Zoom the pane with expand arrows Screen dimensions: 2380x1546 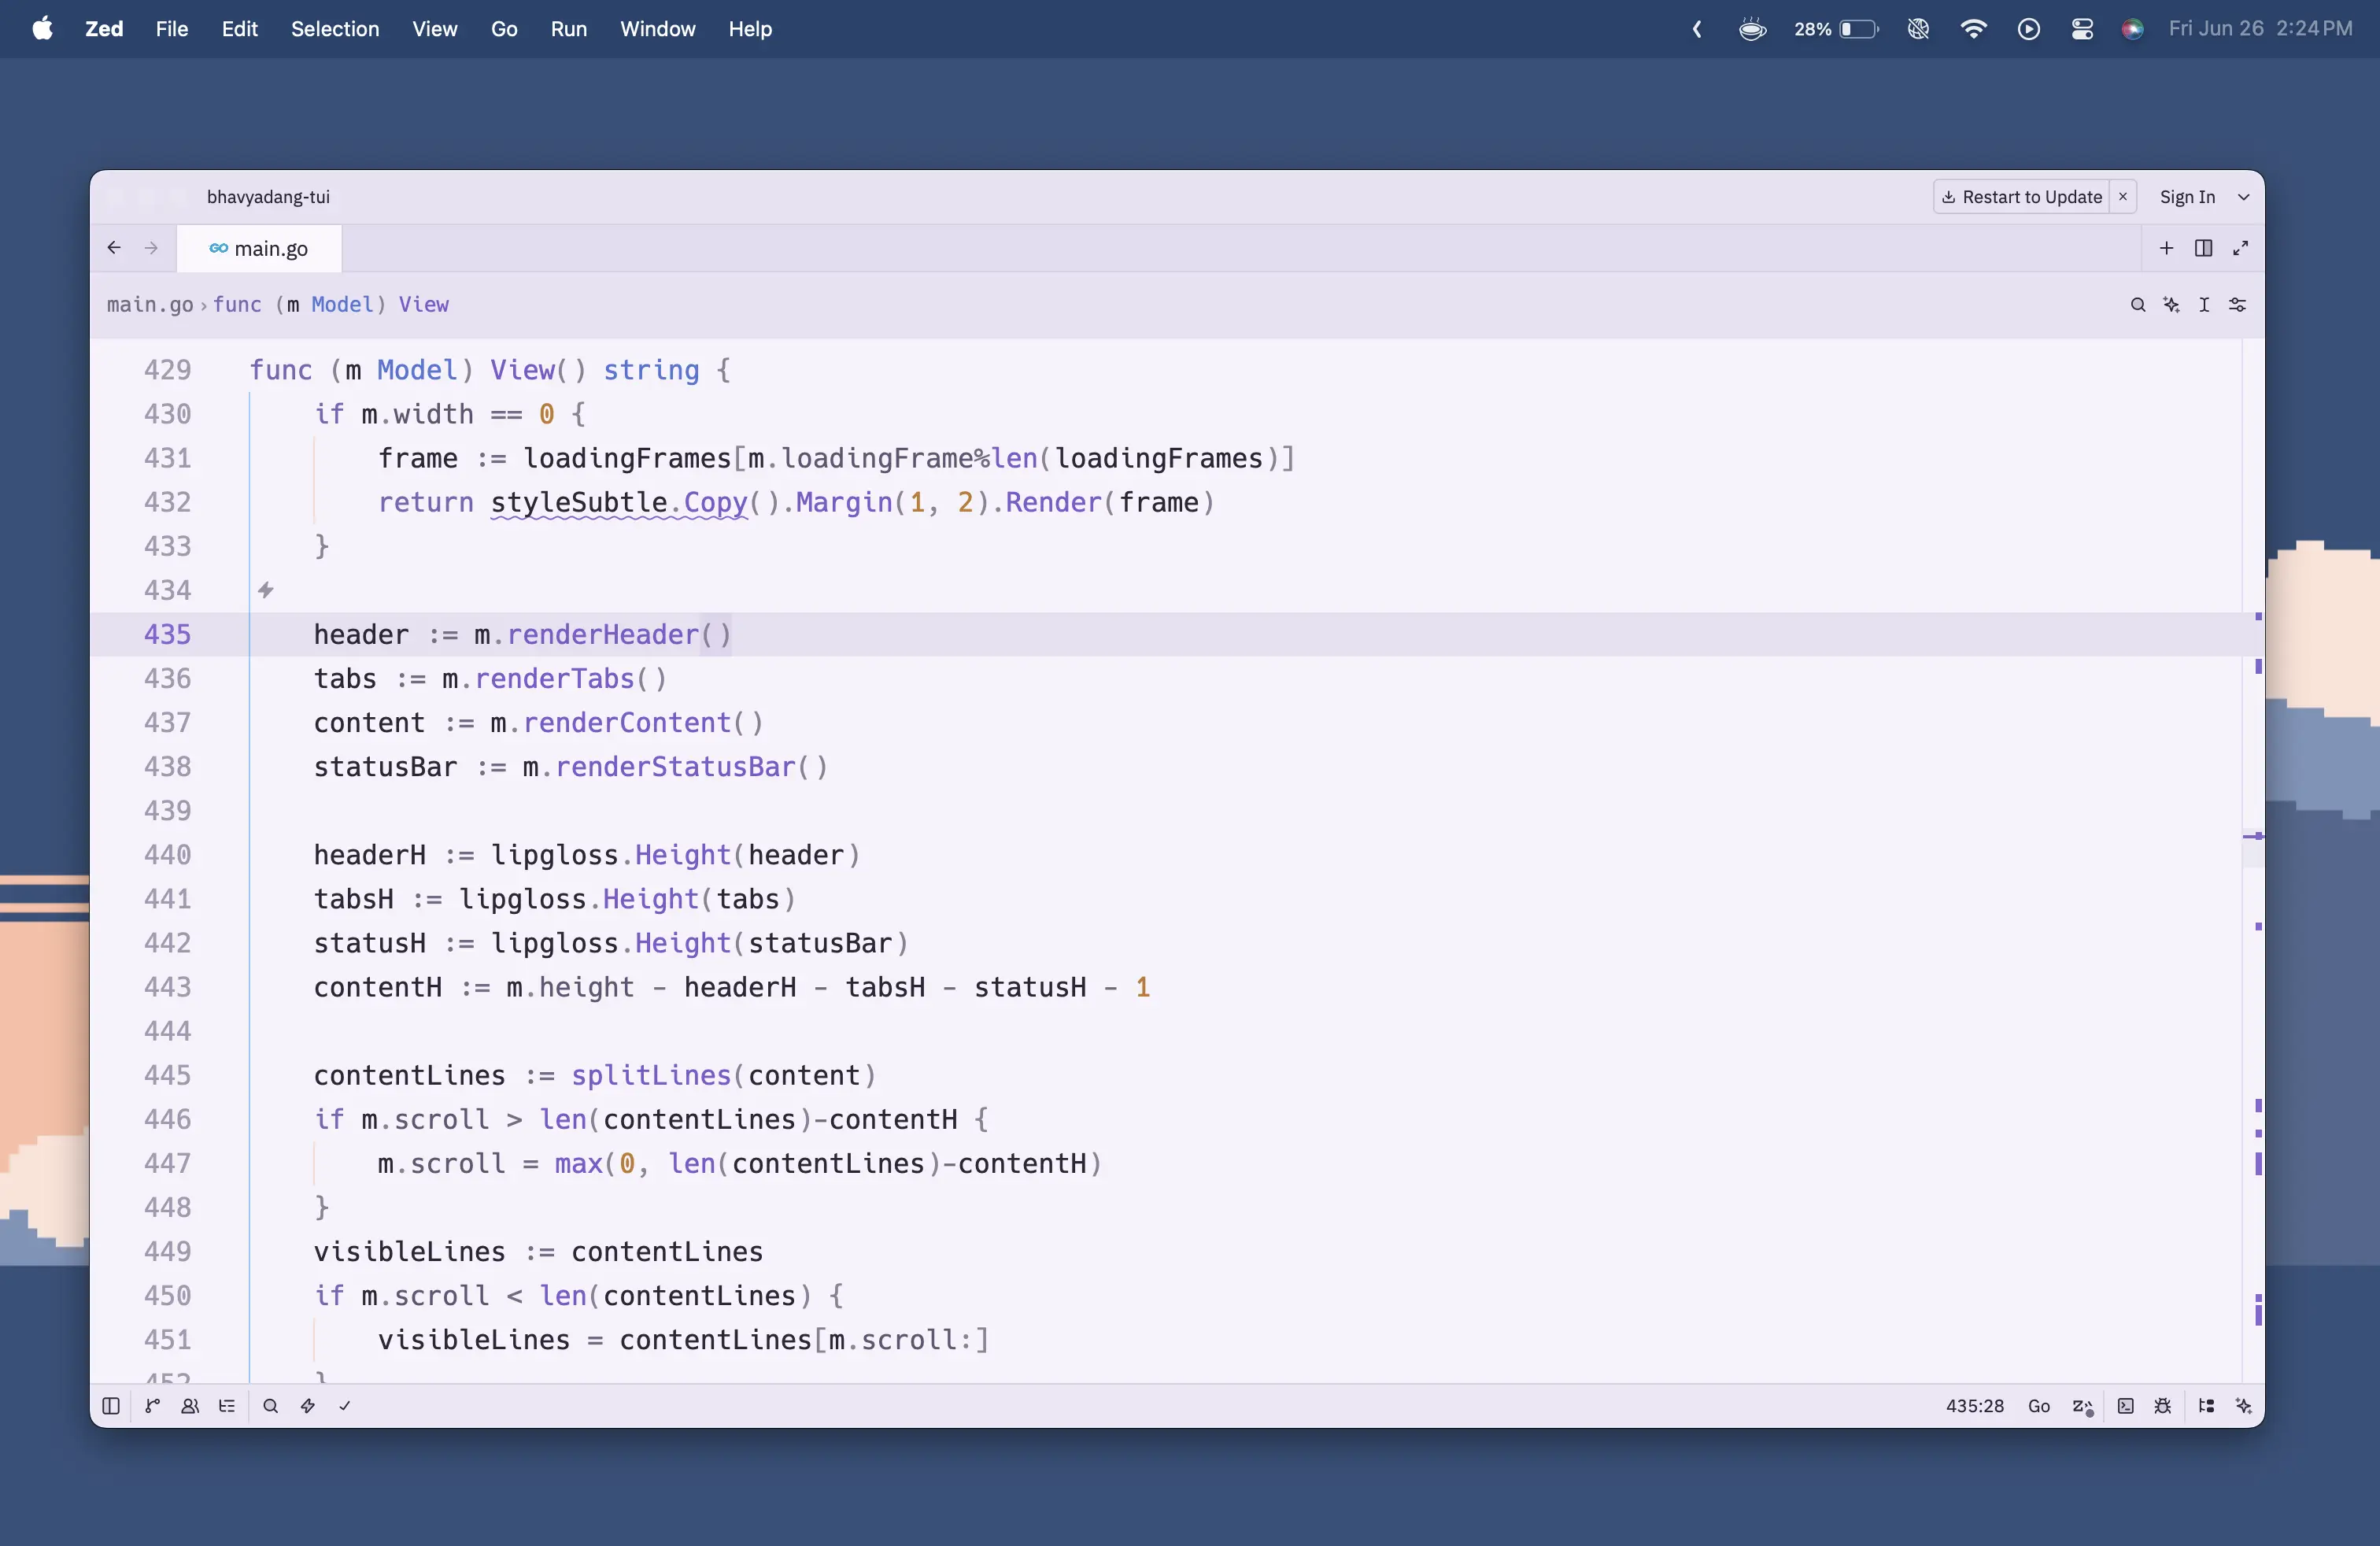[x=2241, y=248]
